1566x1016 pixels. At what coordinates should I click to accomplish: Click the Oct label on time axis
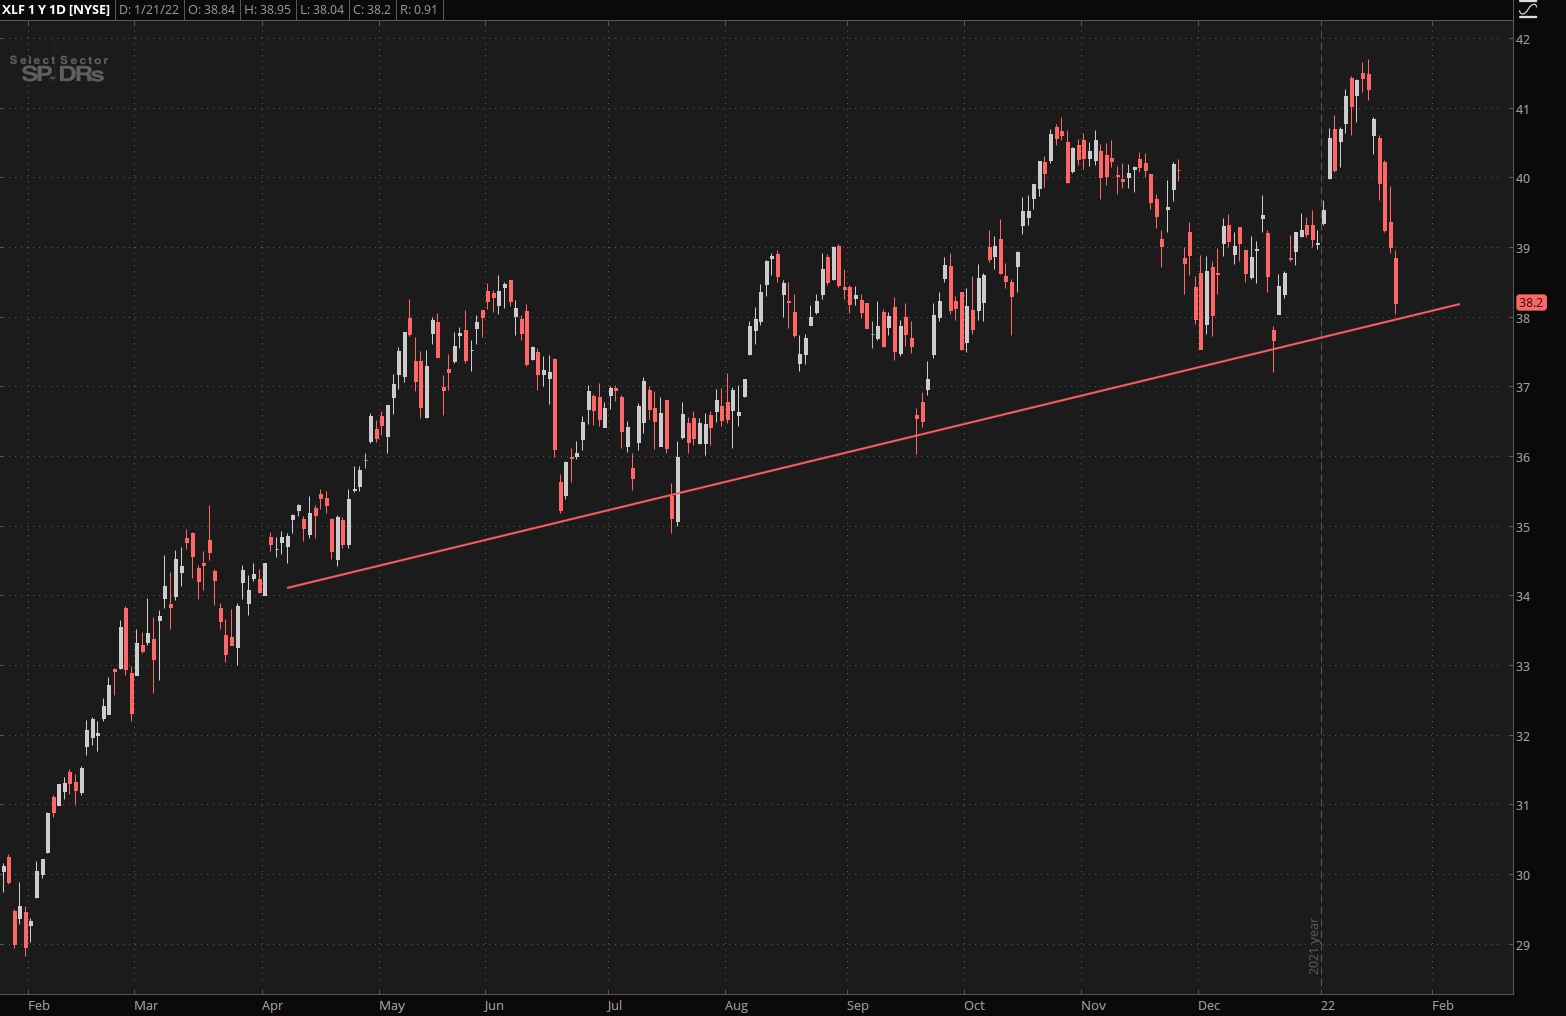click(x=974, y=1005)
